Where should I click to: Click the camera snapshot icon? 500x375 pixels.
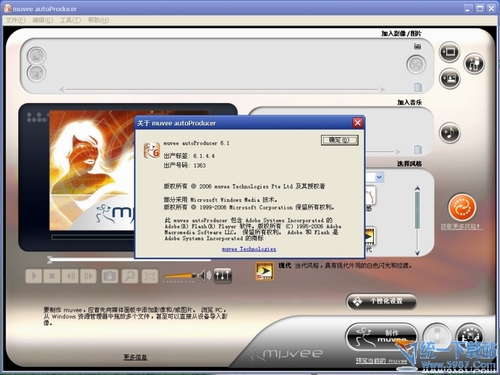(x=110, y=276)
